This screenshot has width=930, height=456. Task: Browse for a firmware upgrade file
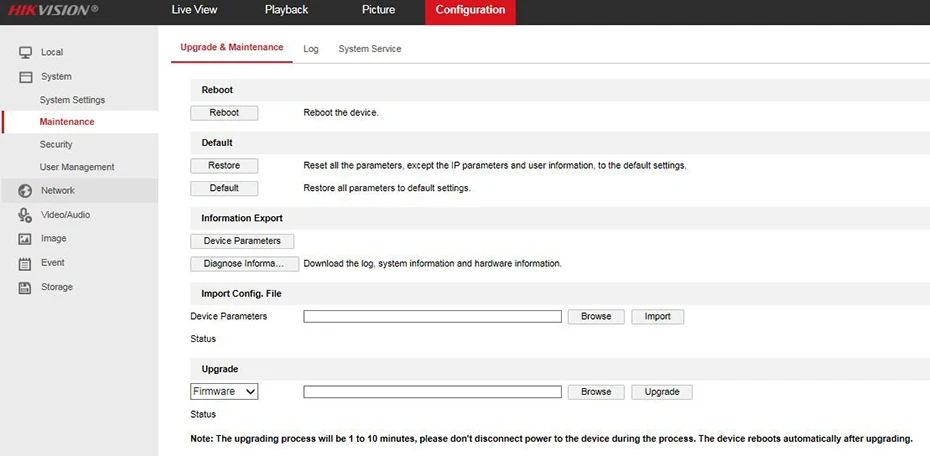(x=596, y=392)
